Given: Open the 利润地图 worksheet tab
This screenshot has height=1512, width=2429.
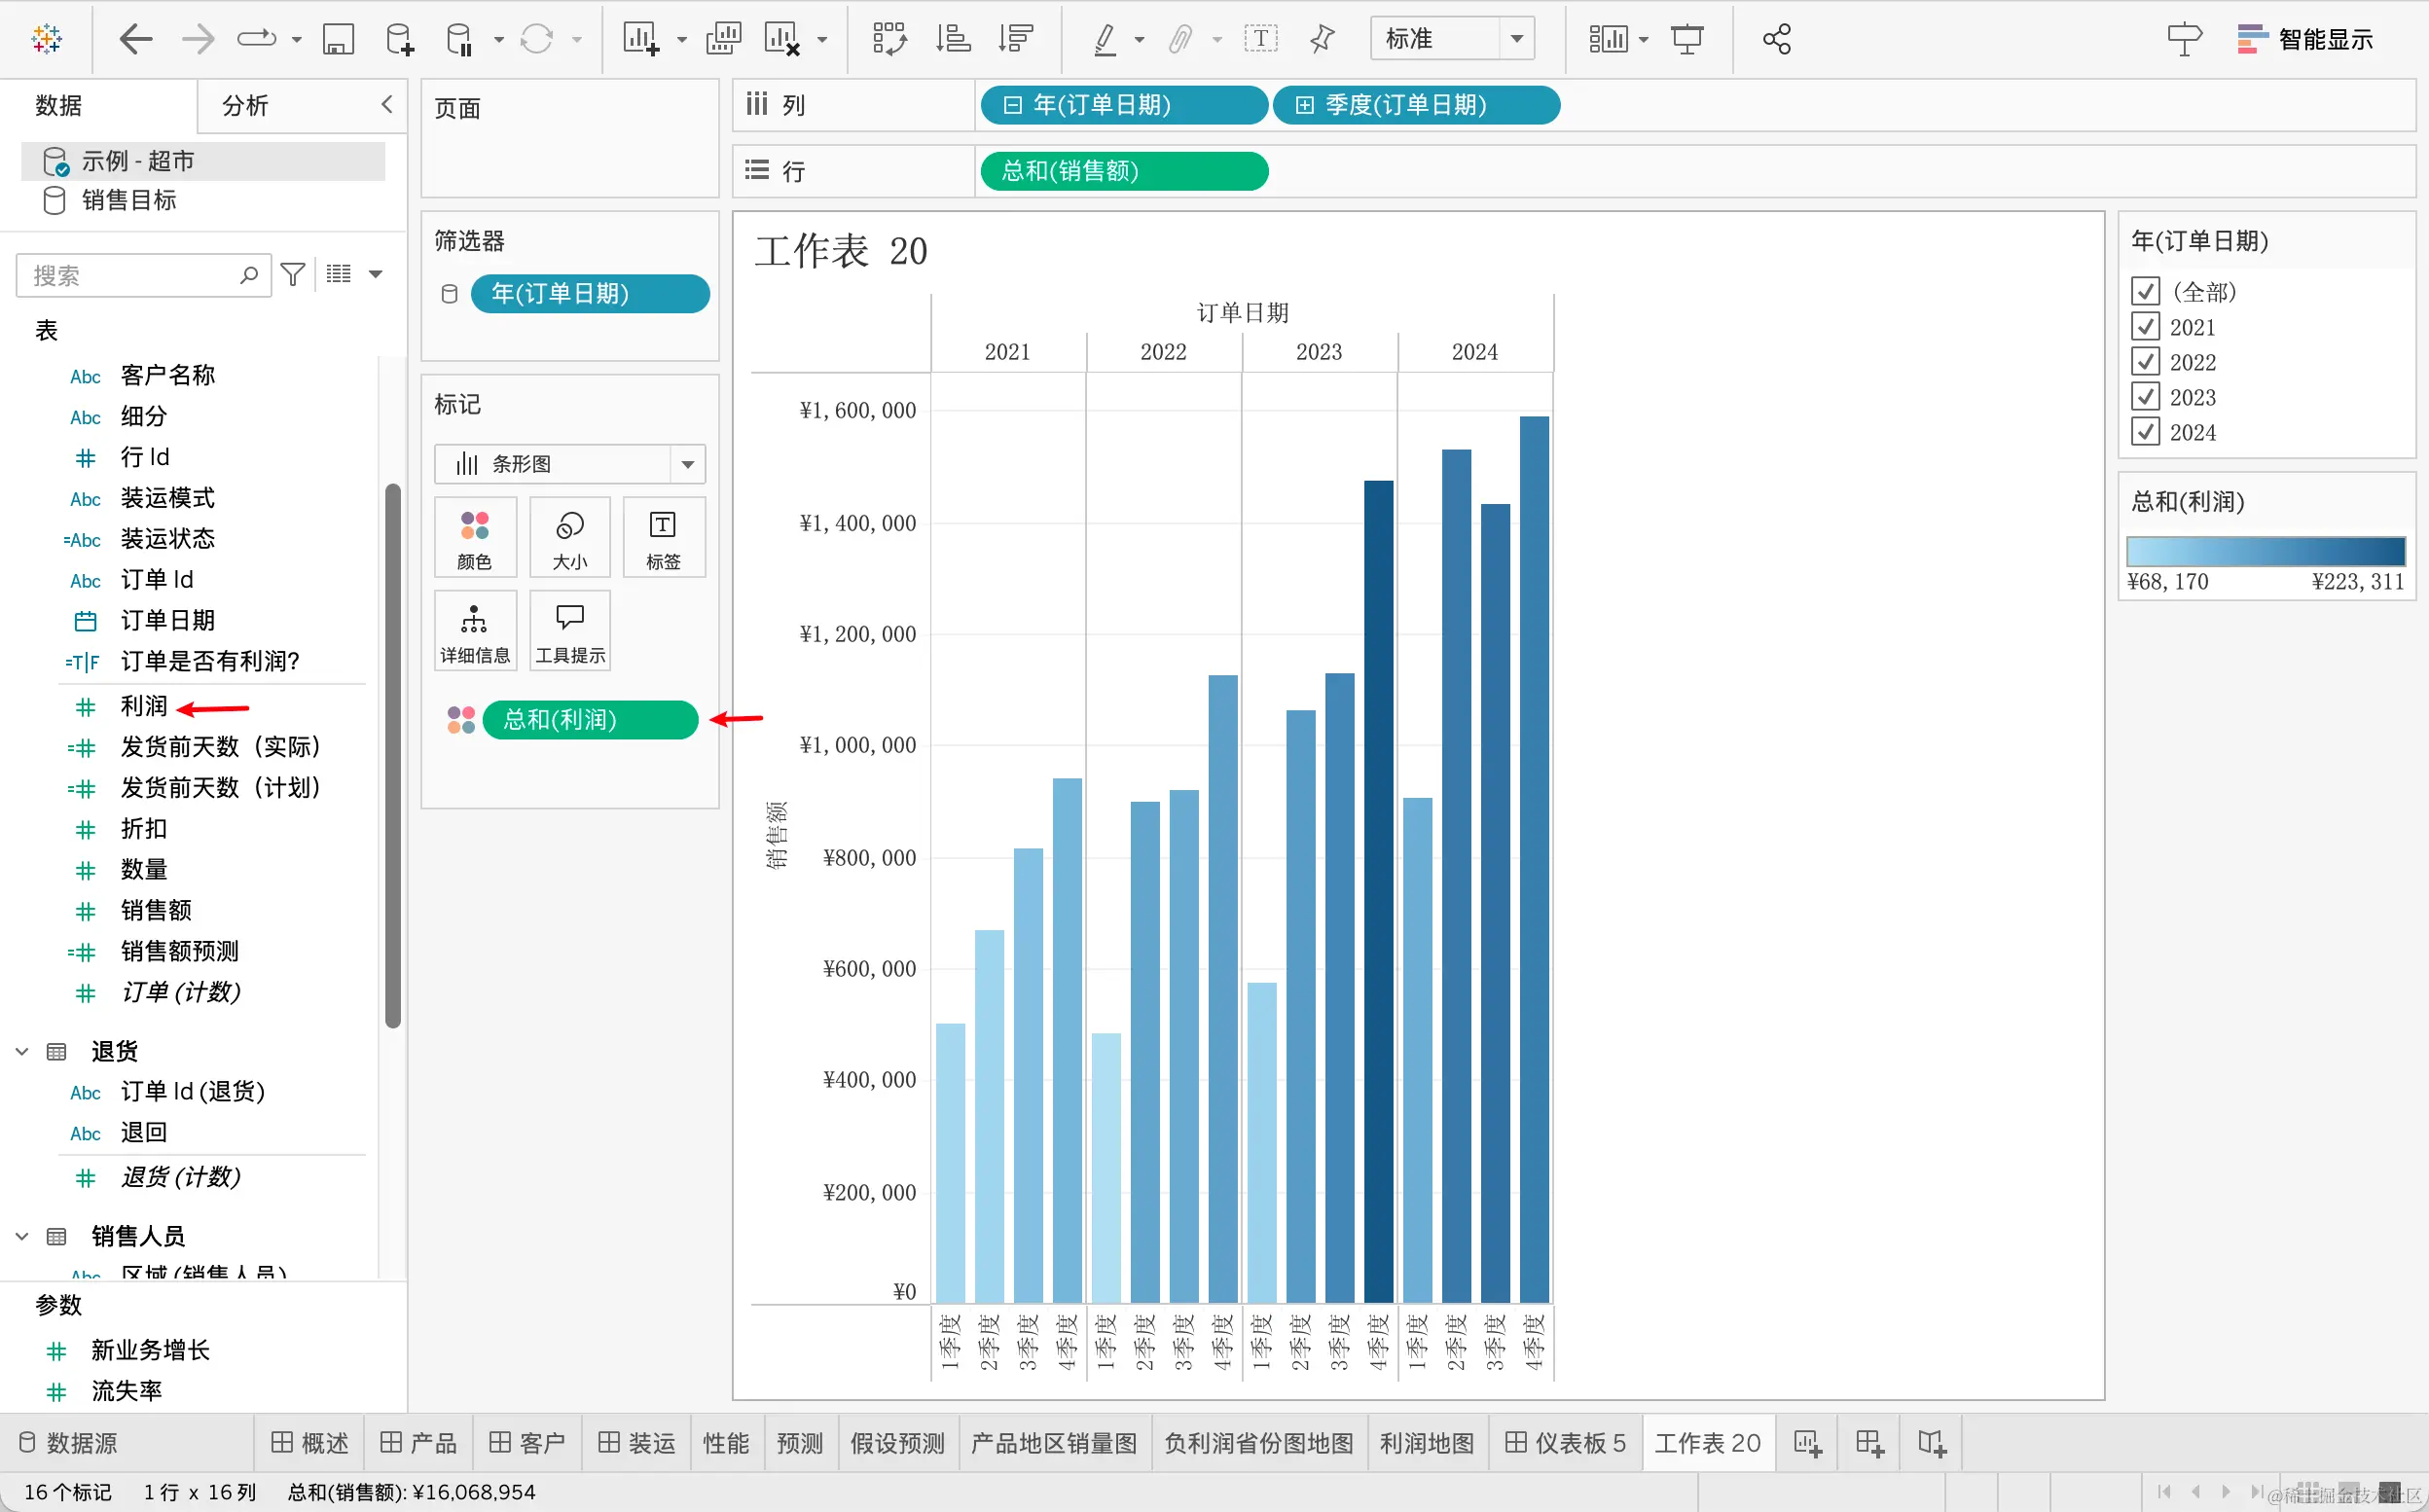Looking at the screenshot, I should point(1426,1442).
